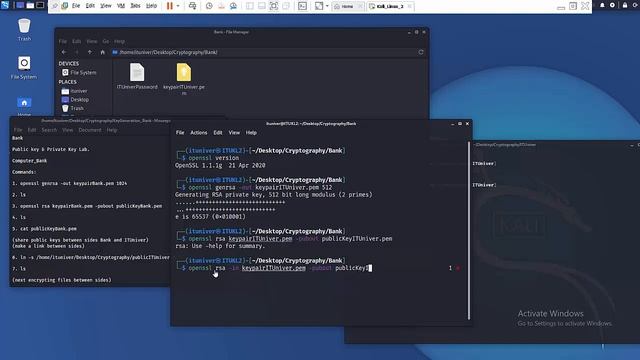The width and height of the screenshot is (640, 360).
Task: Open VMware View menu
Action: click(106, 6)
